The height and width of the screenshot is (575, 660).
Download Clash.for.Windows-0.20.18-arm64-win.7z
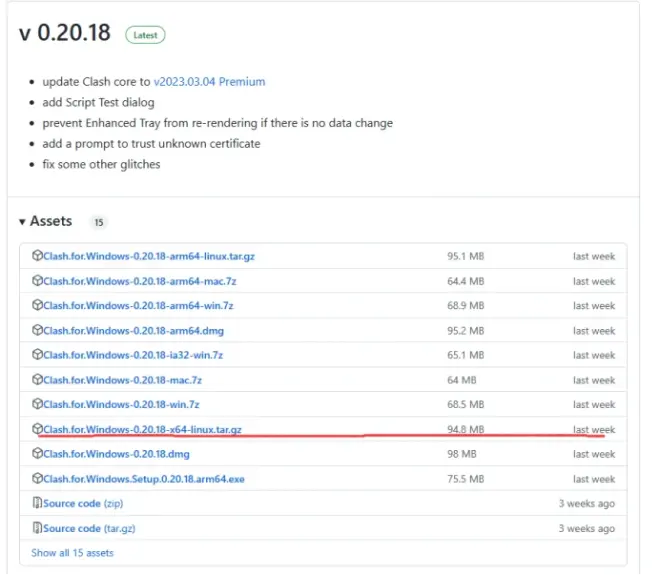(138, 306)
